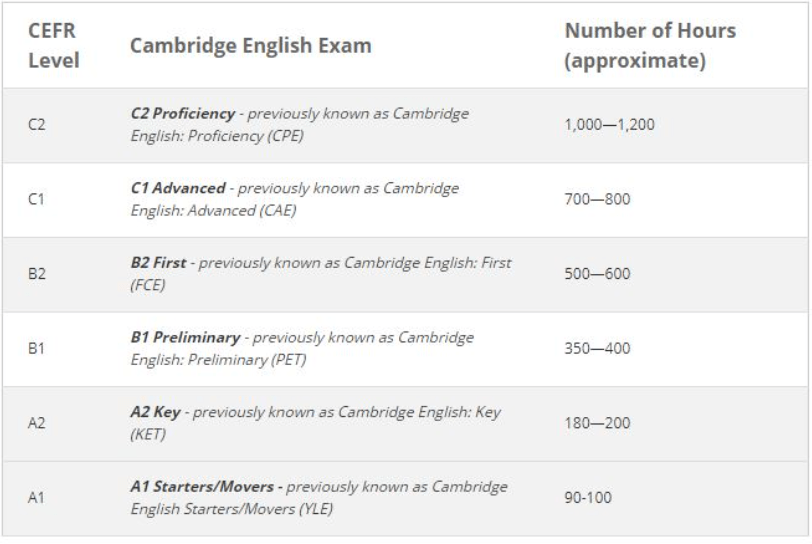This screenshot has width=812, height=544.
Task: Select the 500—600 hours cell
Action: tap(598, 274)
